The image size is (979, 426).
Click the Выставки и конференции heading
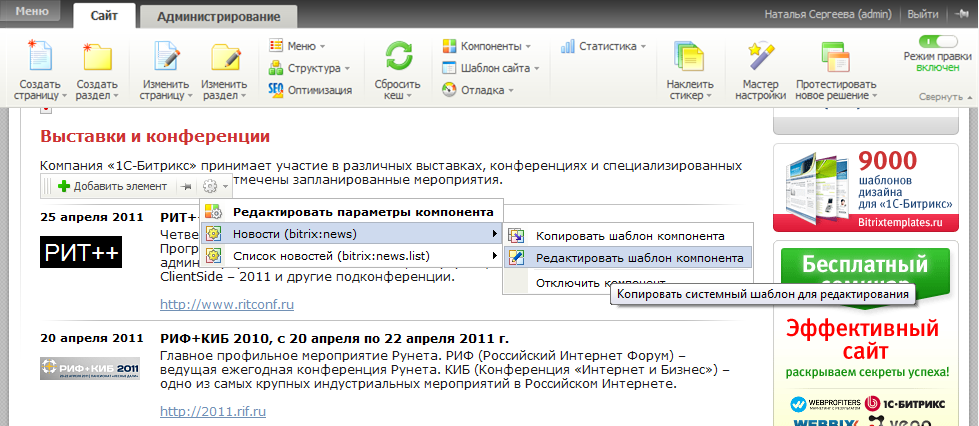[x=155, y=137]
